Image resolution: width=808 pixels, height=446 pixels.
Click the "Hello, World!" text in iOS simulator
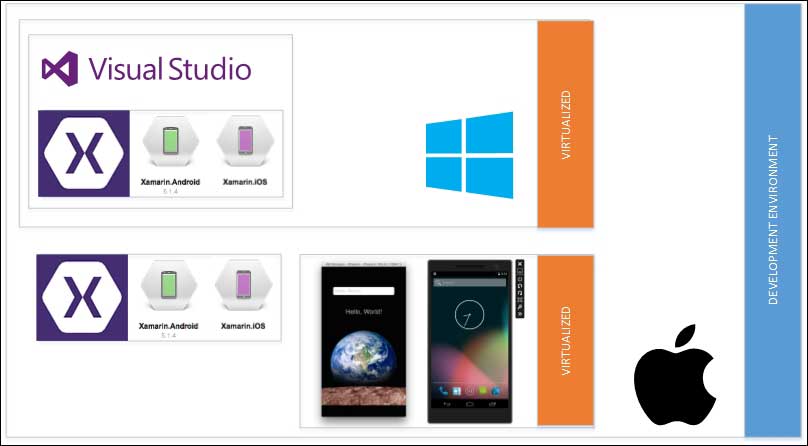click(x=364, y=312)
